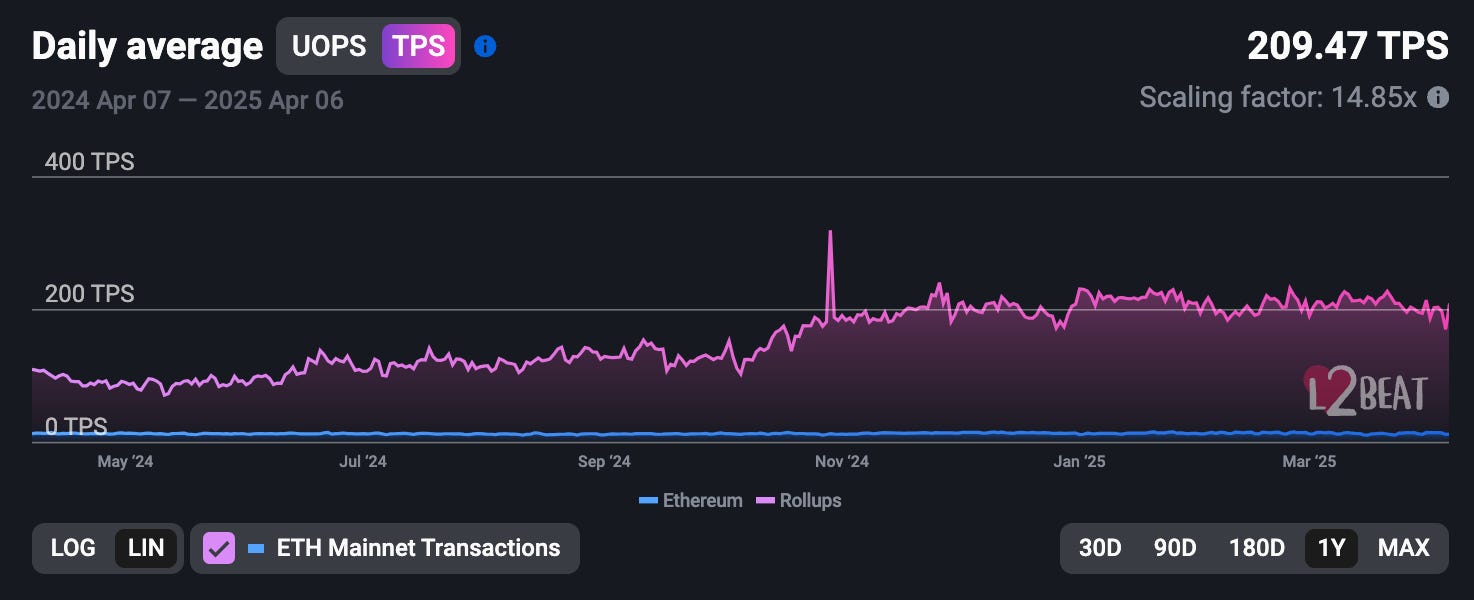Select the Daily average heading
Image resolution: width=1474 pixels, height=600 pixels.
click(x=147, y=47)
